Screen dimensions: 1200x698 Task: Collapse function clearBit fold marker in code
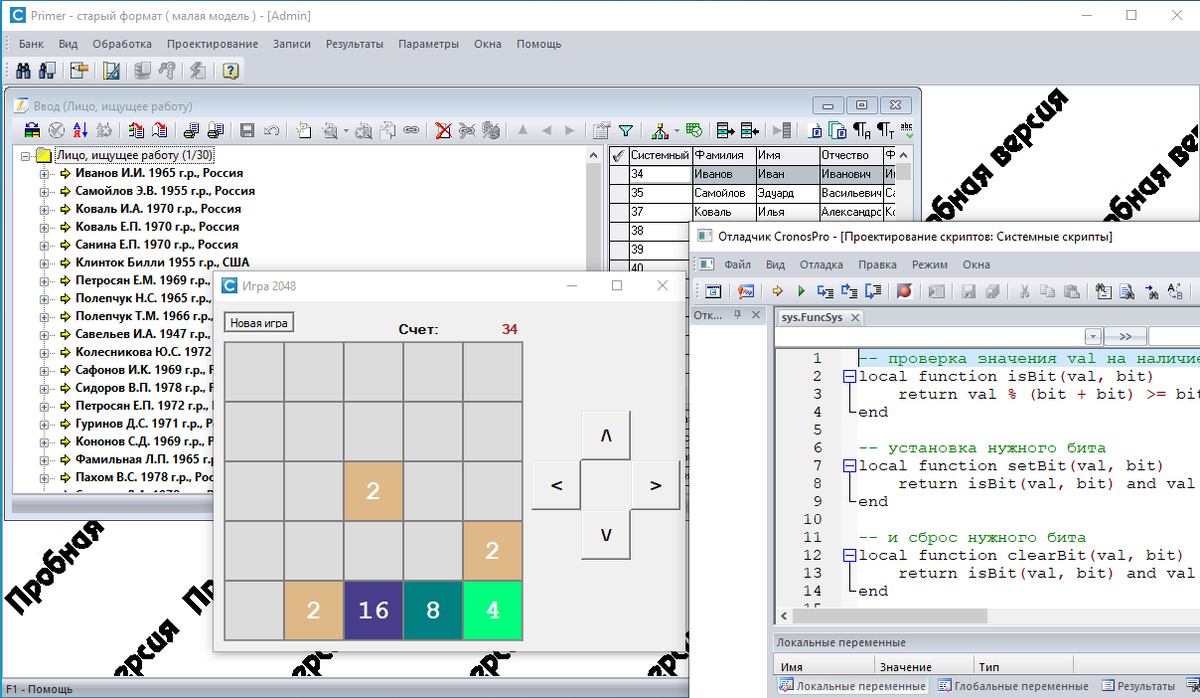tap(849, 555)
